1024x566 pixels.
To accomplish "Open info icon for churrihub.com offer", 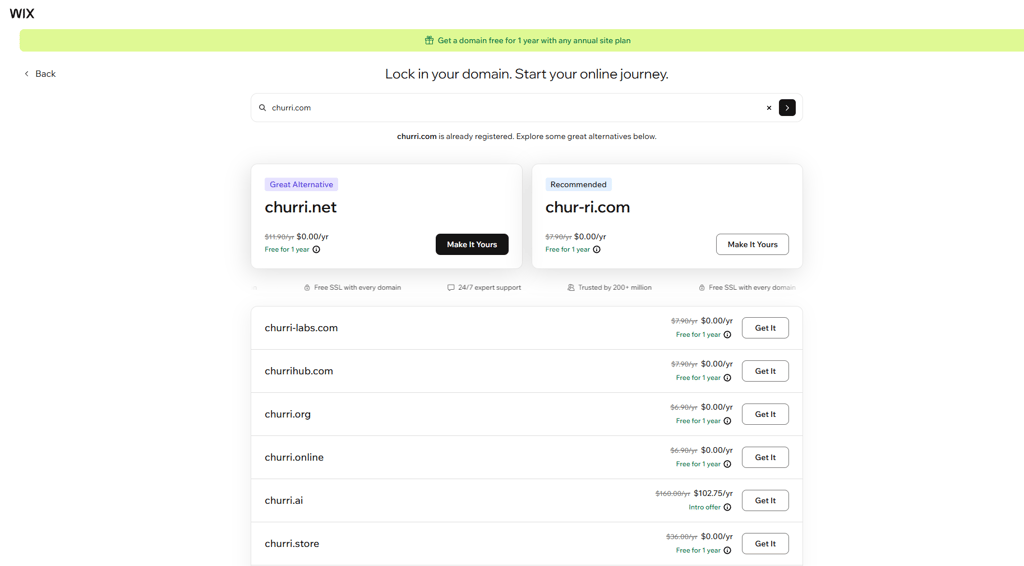I will point(728,378).
